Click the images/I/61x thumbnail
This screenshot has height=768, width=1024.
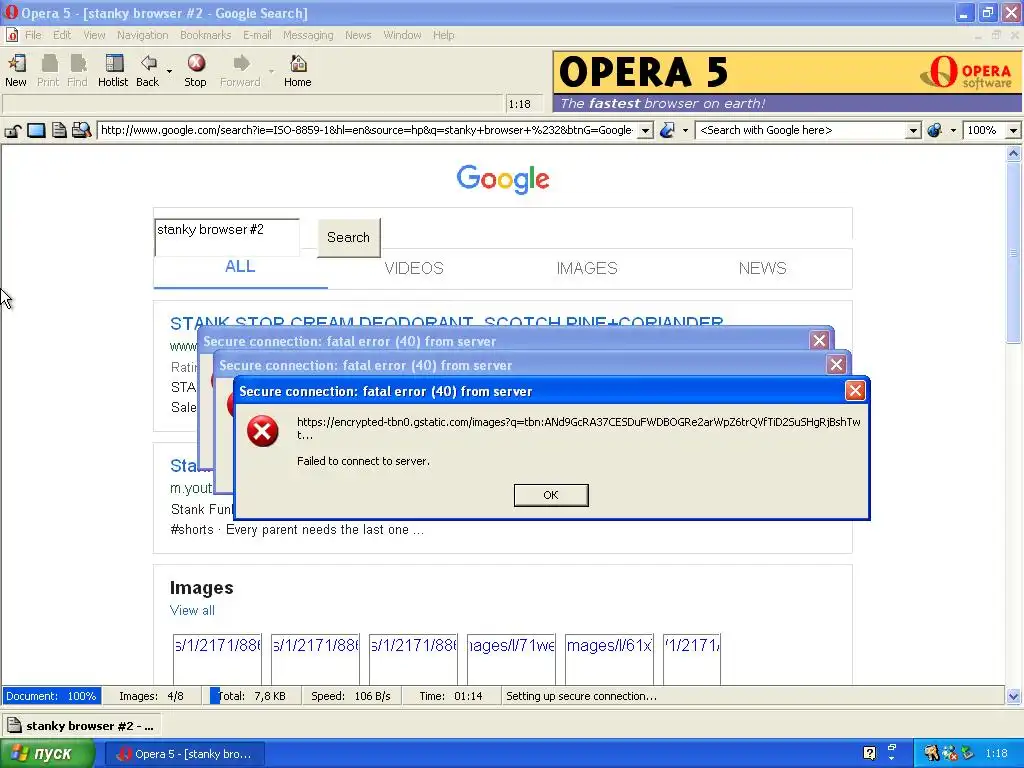coord(609,658)
